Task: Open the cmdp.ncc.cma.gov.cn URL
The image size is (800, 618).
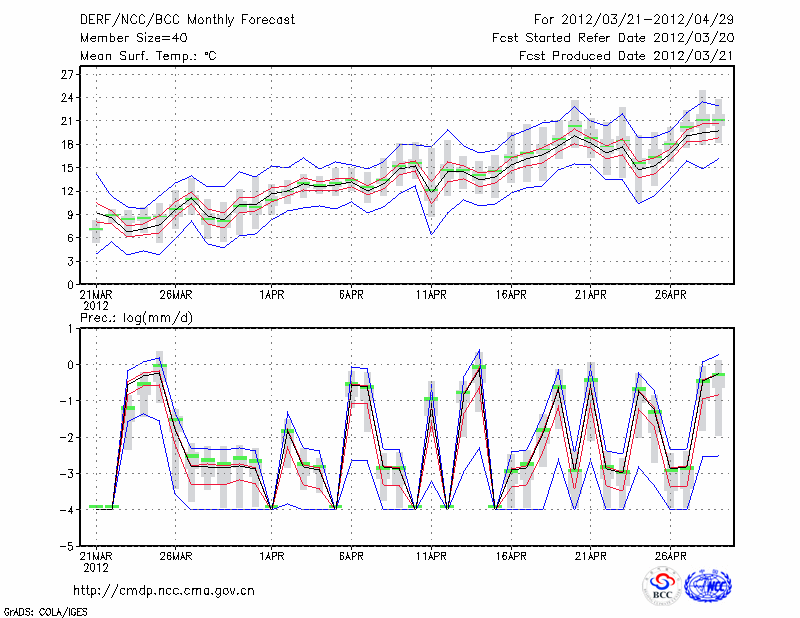Action: pos(165,590)
